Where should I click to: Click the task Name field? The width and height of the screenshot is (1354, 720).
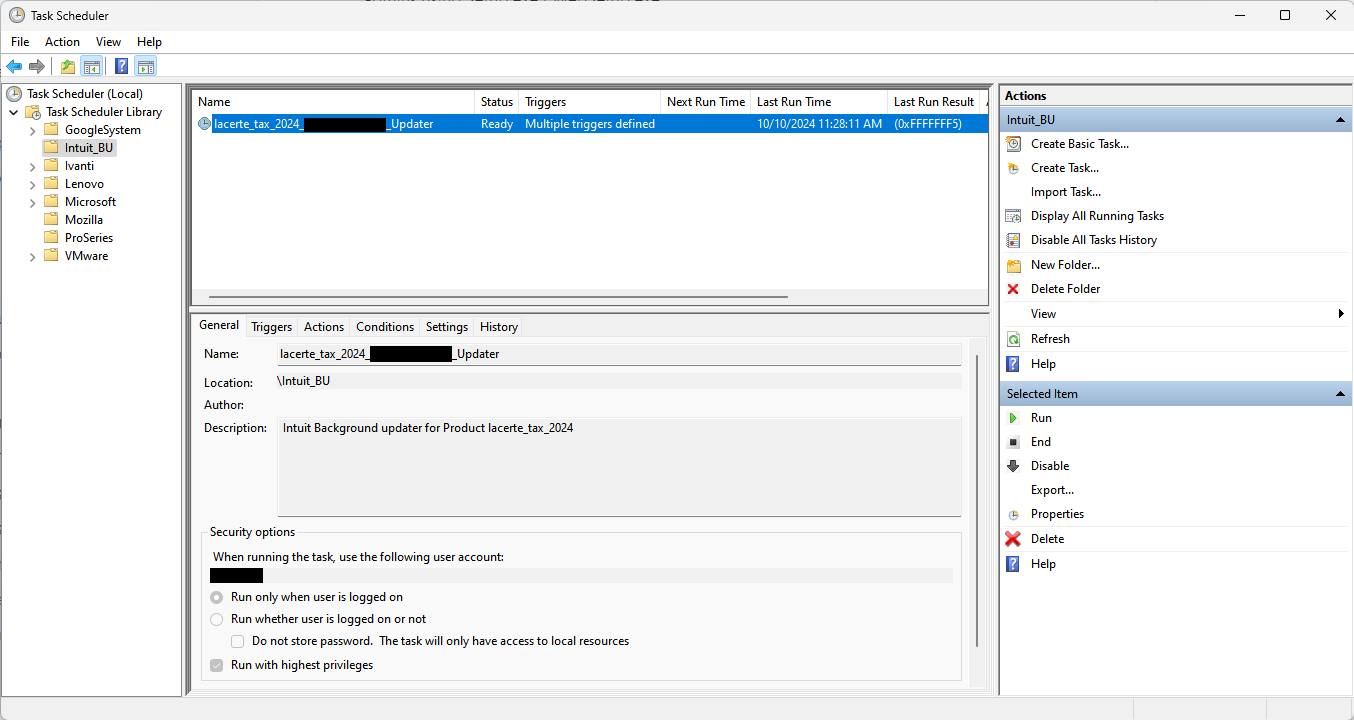[x=619, y=354]
